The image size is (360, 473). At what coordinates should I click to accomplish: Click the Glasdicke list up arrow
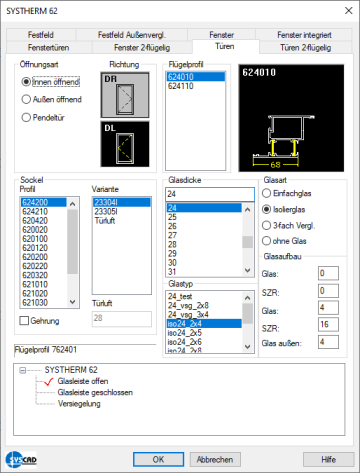[247, 210]
